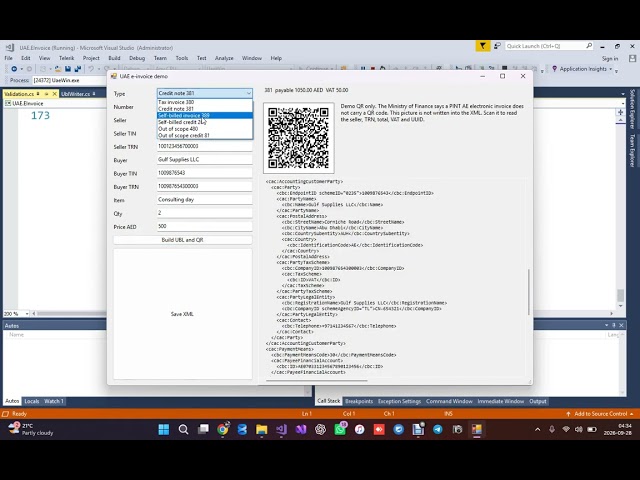Screen dimensions: 640x480
Task: Click the account picture icon near Sign in
Action: pos(632,58)
